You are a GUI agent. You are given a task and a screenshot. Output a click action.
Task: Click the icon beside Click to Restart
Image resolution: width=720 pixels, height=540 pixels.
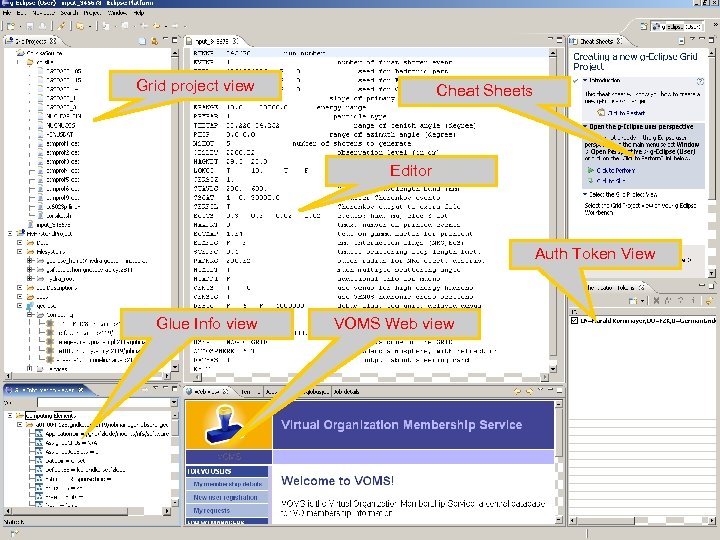601,112
